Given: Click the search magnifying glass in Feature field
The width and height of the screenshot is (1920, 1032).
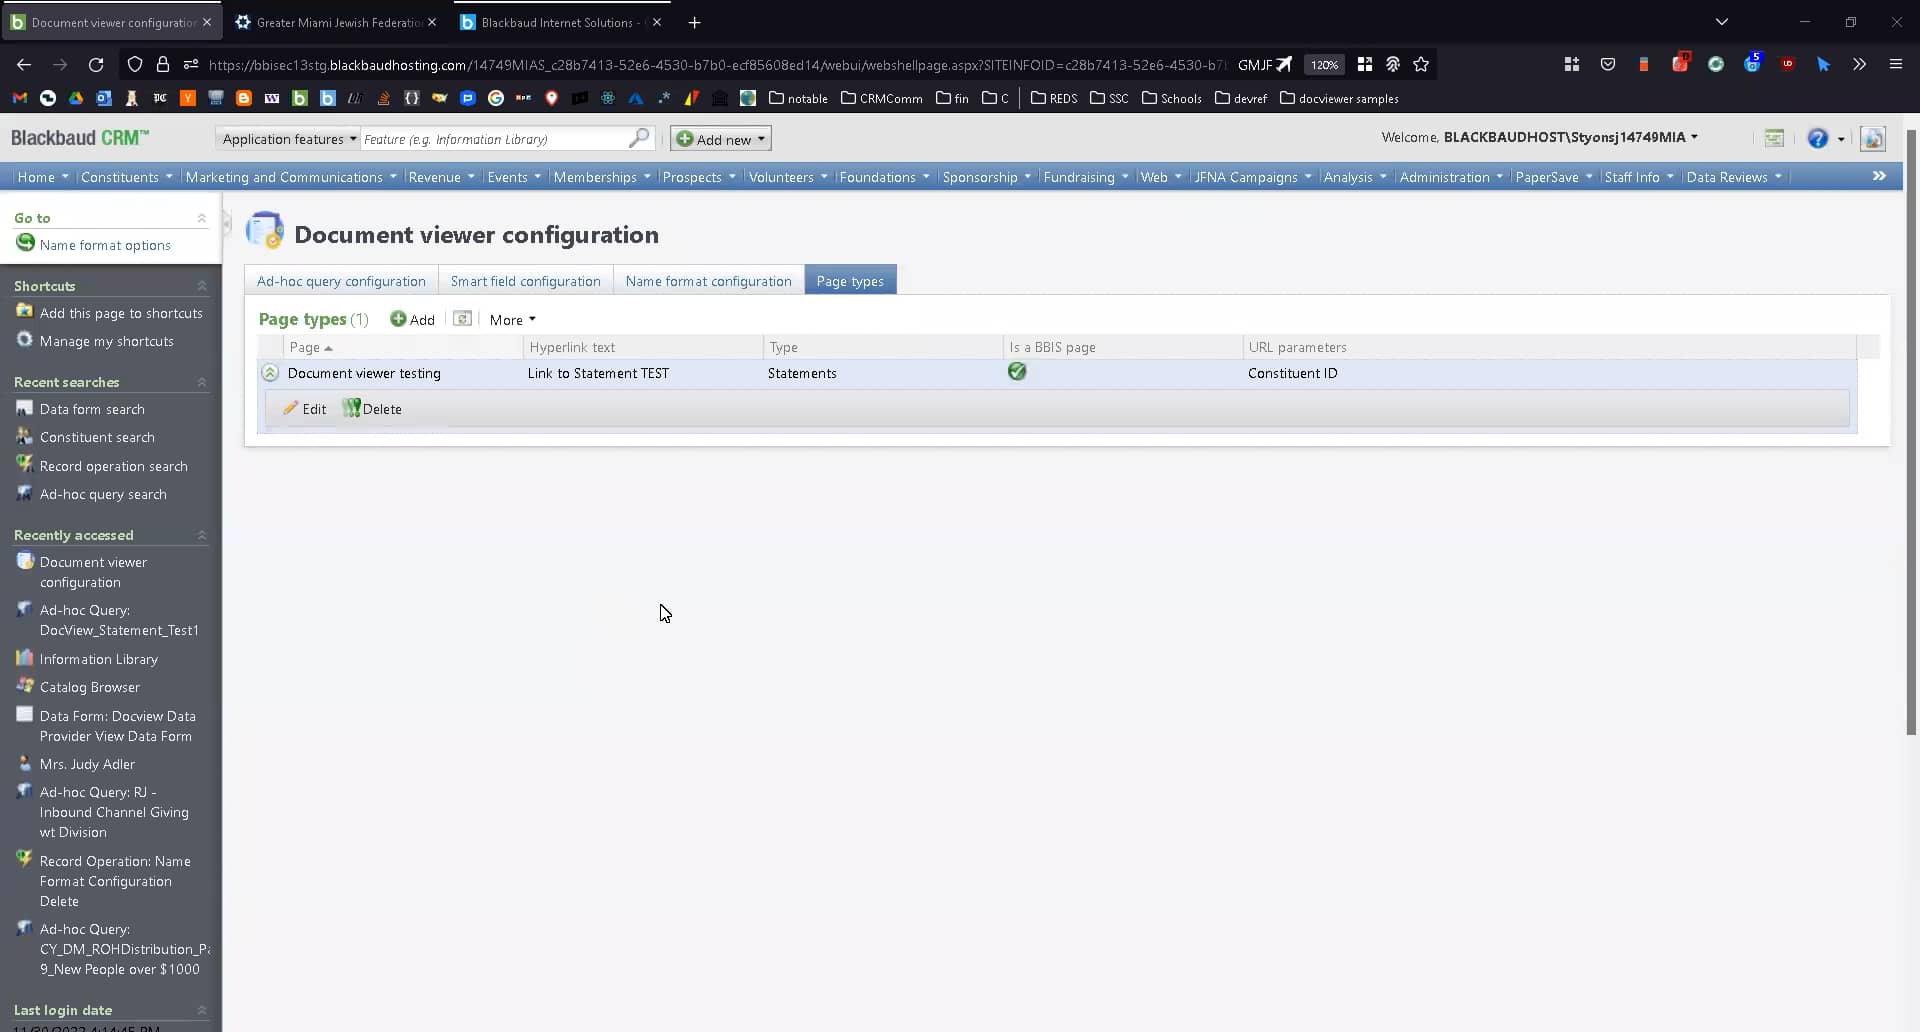Looking at the screenshot, I should tap(638, 138).
